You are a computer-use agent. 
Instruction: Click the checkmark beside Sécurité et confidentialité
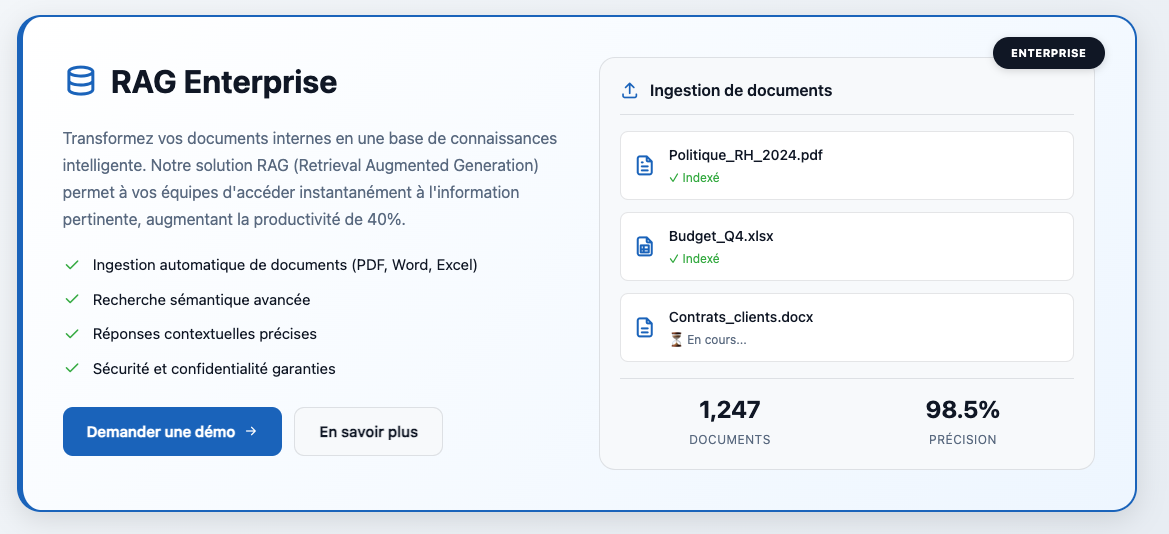point(72,368)
